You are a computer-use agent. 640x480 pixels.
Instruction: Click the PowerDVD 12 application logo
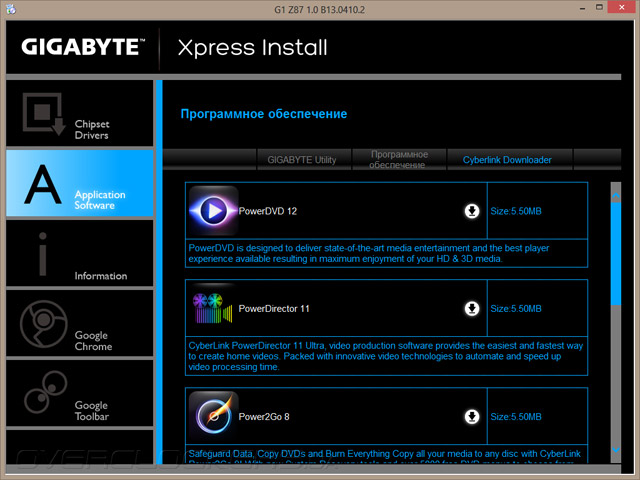[213, 211]
